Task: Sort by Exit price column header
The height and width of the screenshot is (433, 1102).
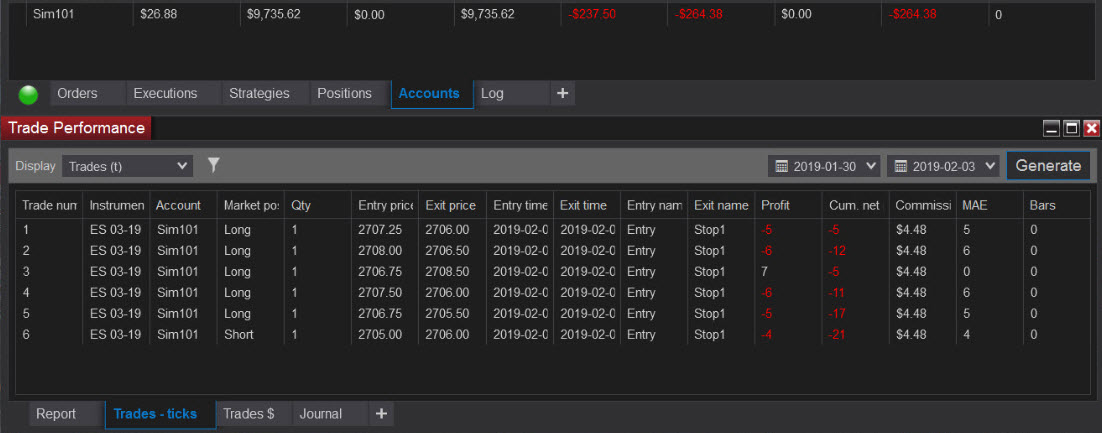Action: [452, 205]
